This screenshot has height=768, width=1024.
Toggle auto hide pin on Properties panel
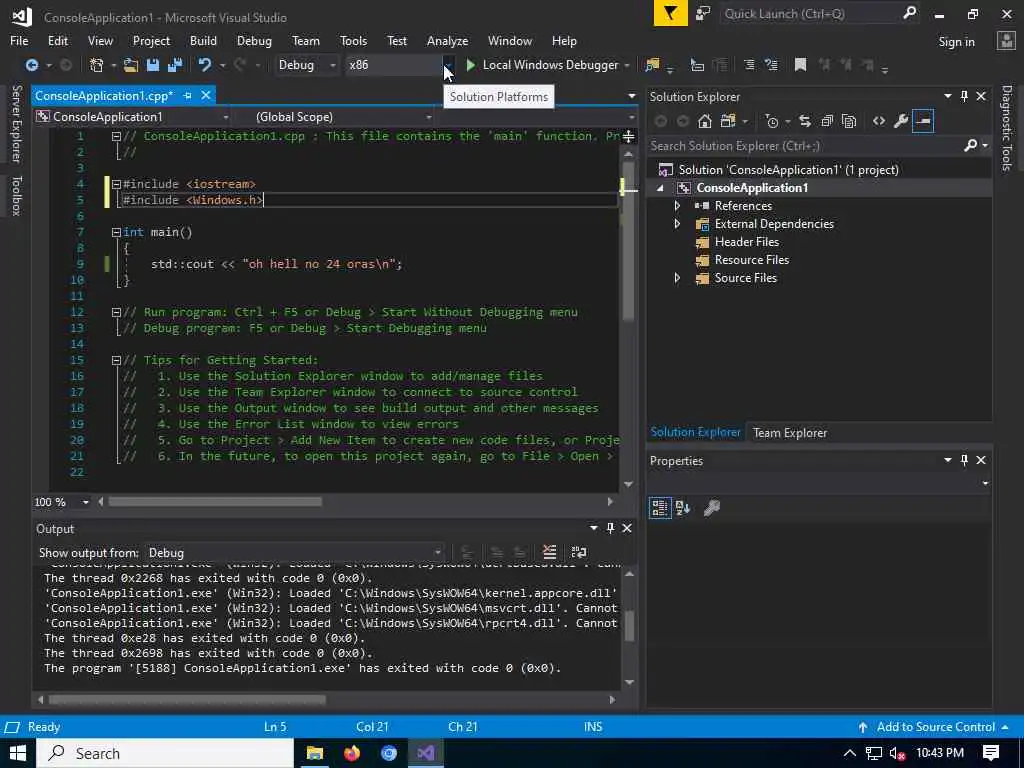964,460
